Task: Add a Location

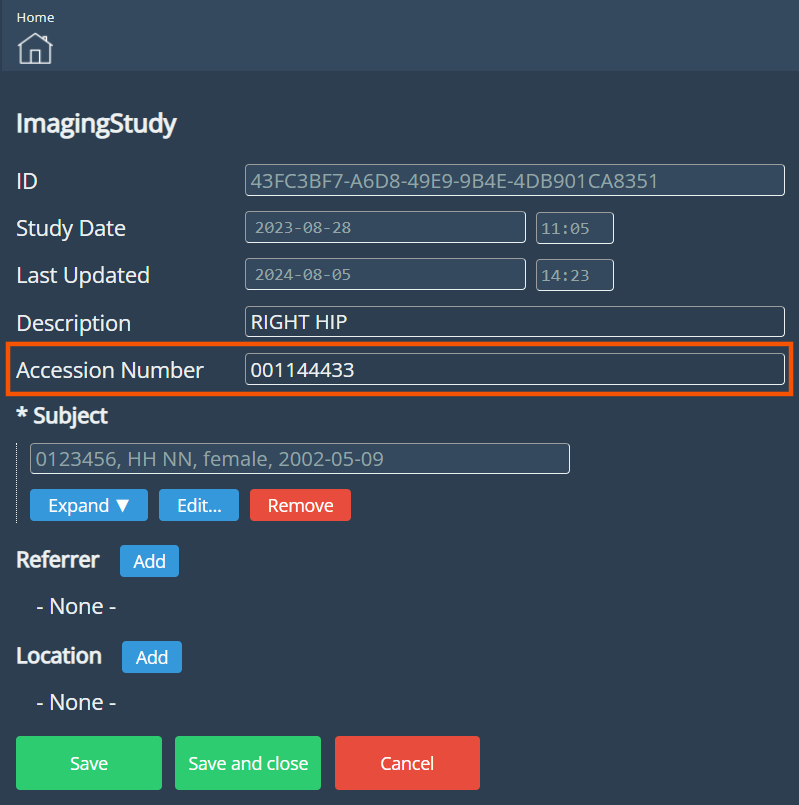Action: [152, 657]
